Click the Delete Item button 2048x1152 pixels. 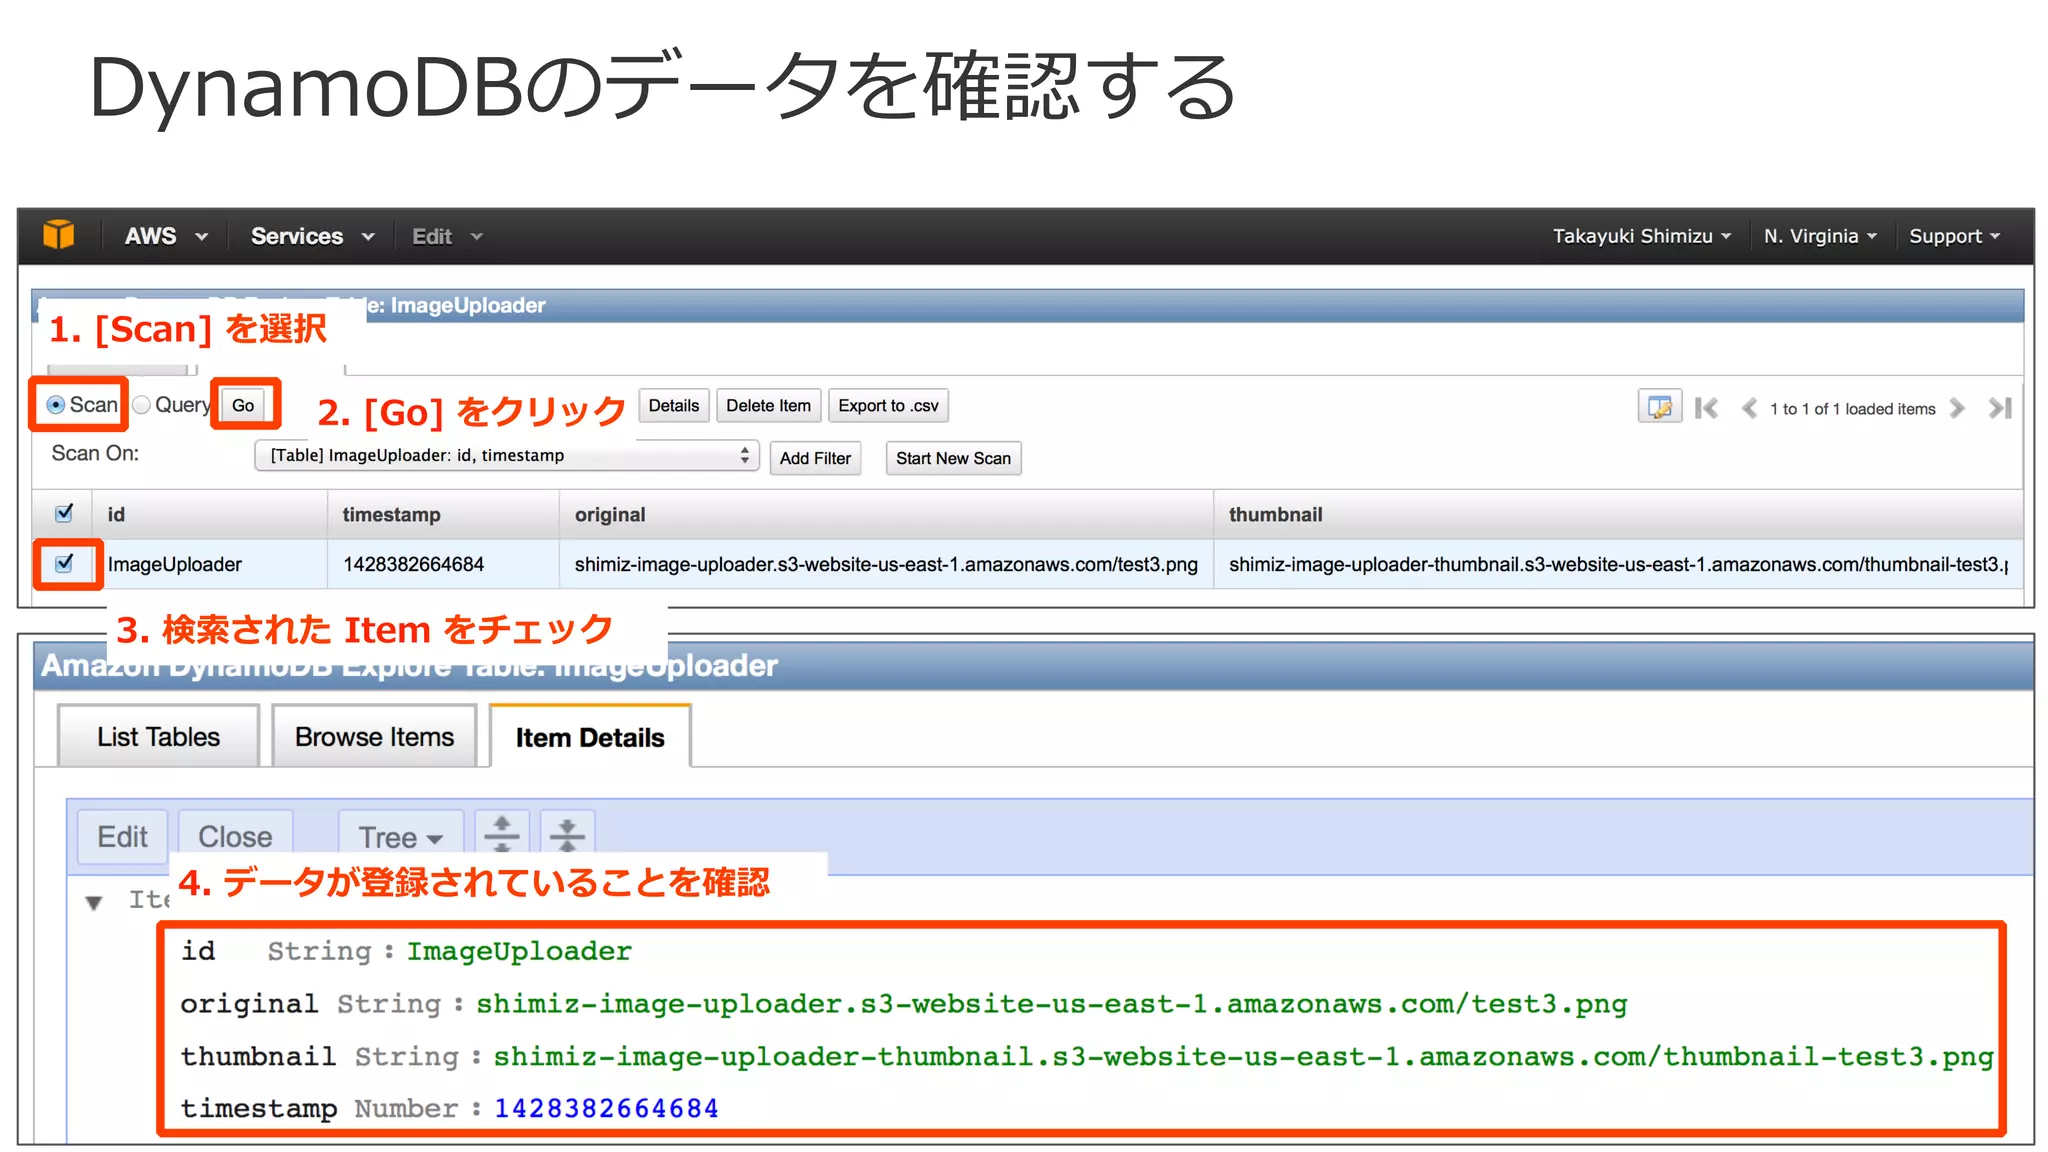click(x=768, y=405)
